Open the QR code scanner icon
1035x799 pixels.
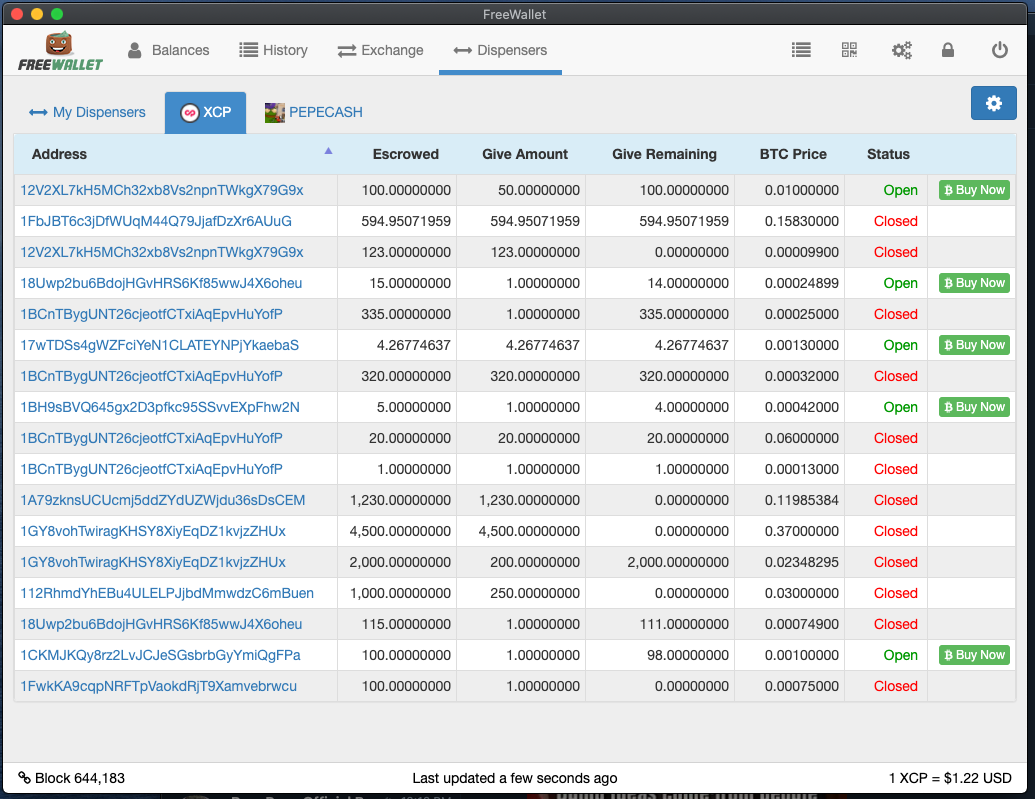(850, 50)
